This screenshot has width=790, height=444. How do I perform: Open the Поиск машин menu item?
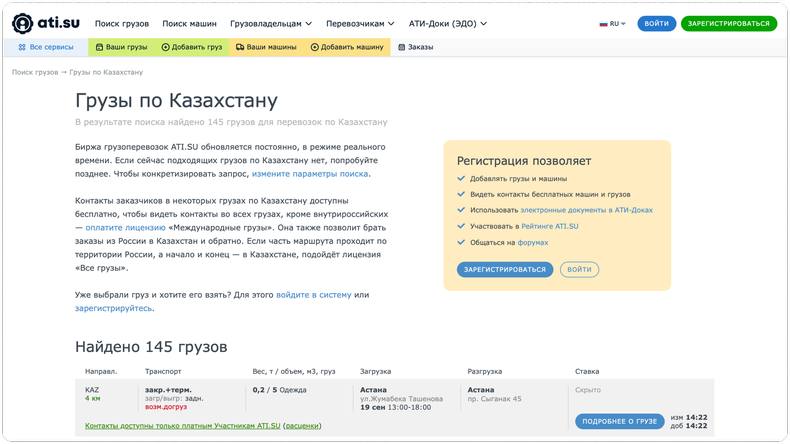[x=188, y=23]
